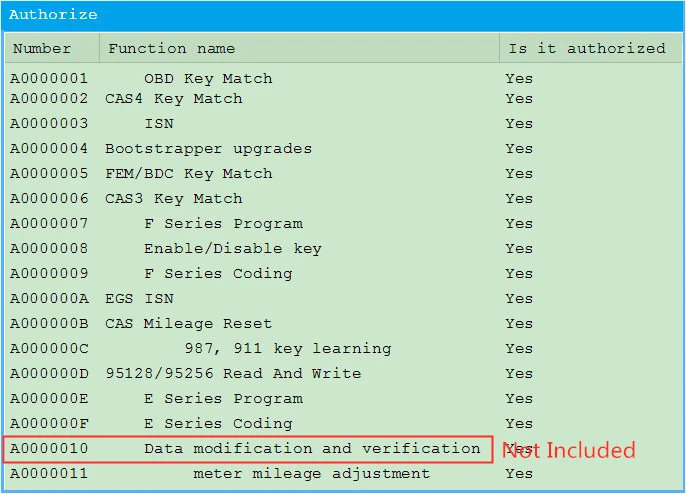Click the FEM/BDC Key Match function name
Viewport: 686px width, 494px height.
click(189, 174)
